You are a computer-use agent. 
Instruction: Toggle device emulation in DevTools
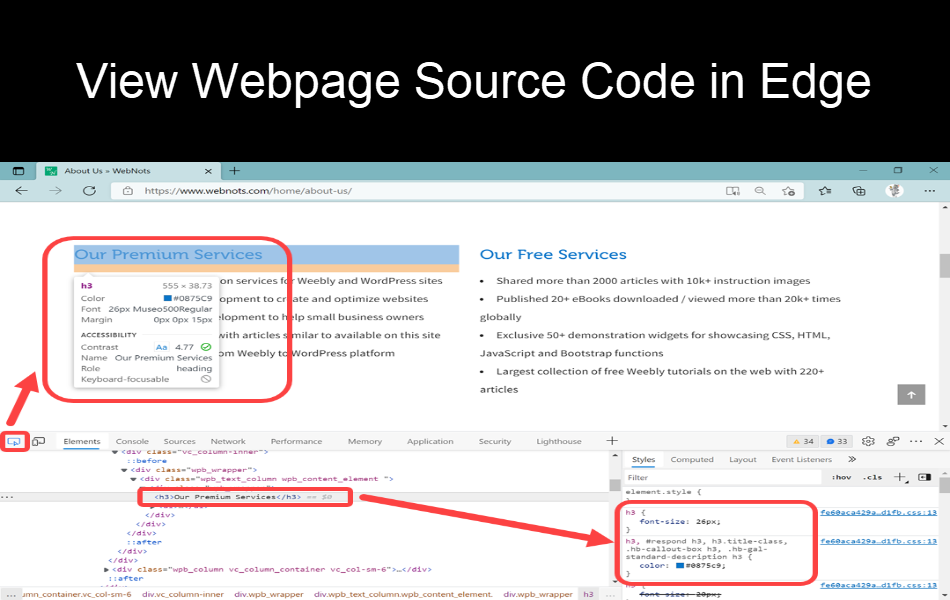(x=38, y=441)
